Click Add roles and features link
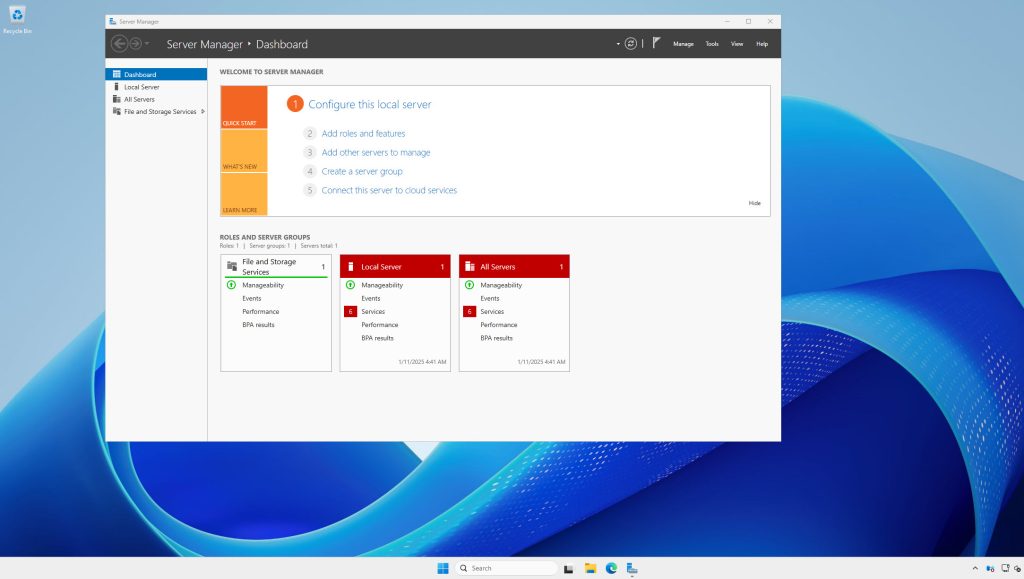The width and height of the screenshot is (1024, 579). pyautogui.click(x=363, y=133)
